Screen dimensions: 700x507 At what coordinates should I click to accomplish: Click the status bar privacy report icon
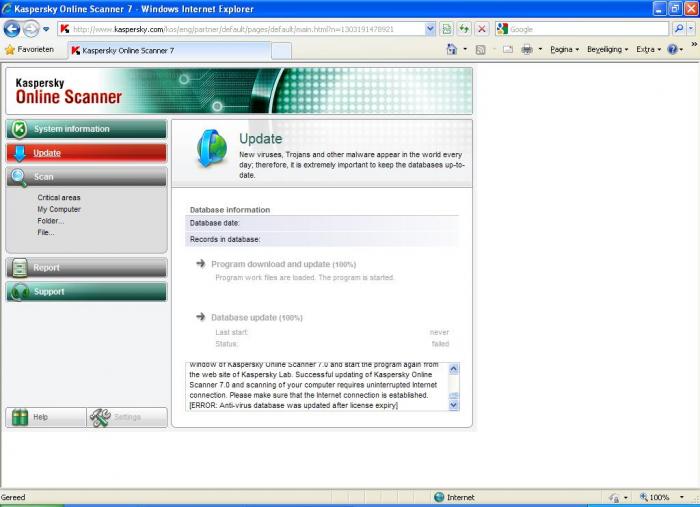click(614, 497)
